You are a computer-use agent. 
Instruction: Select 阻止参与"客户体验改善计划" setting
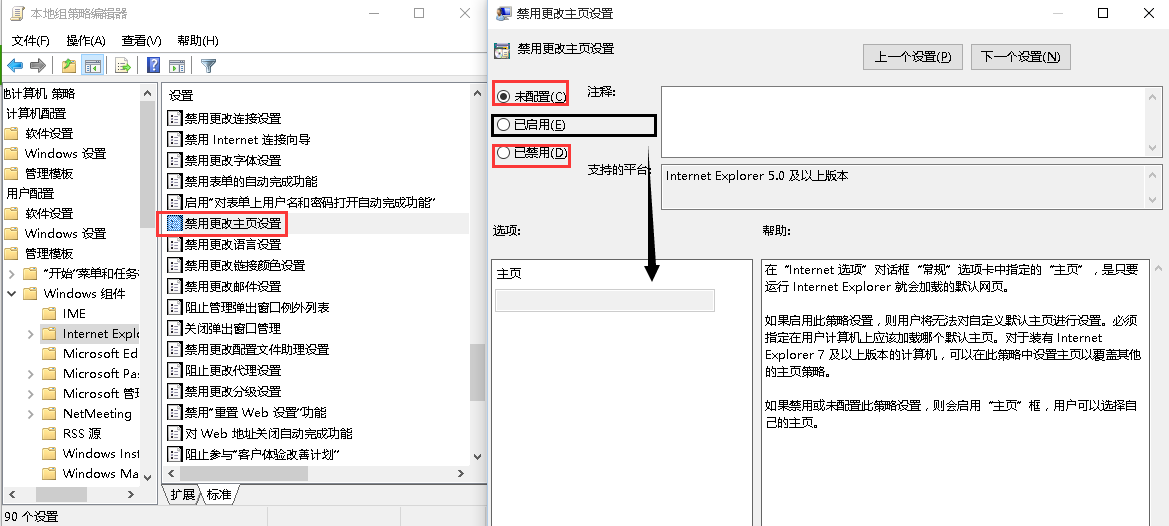pyautogui.click(x=262, y=454)
